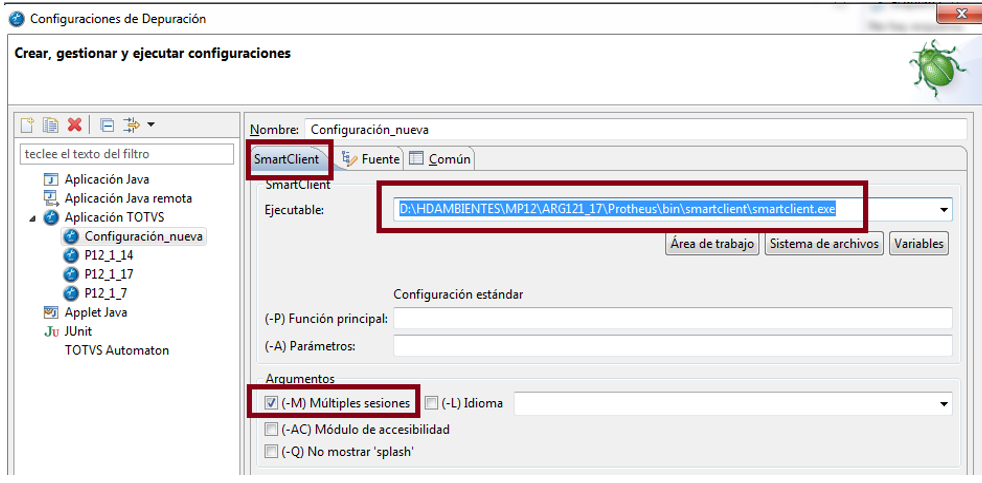Click the Variables button
982x483 pixels.
pos(919,244)
